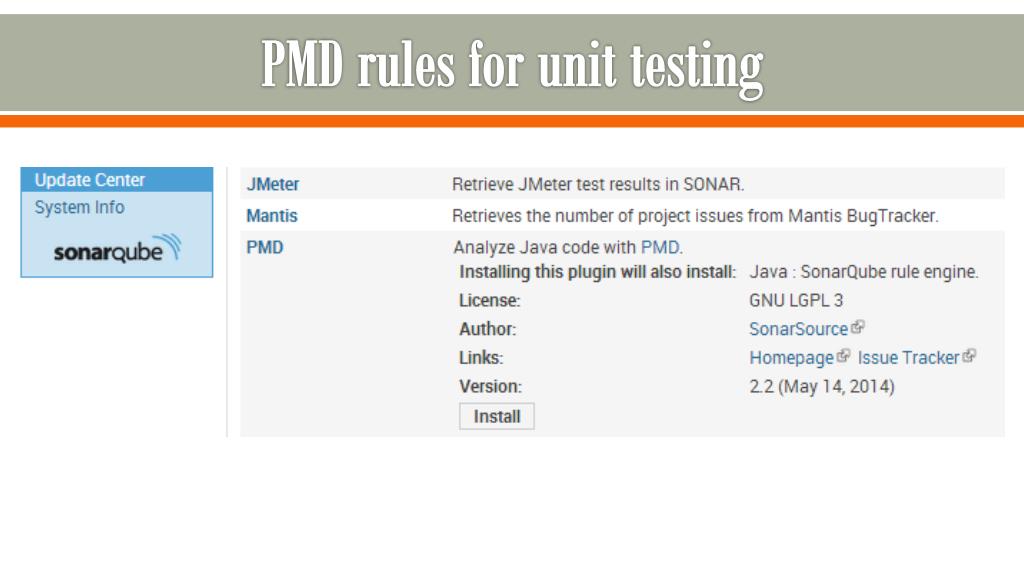The height and width of the screenshot is (576, 1024).
Task: Open the Issue Tracker link
Action: point(908,358)
